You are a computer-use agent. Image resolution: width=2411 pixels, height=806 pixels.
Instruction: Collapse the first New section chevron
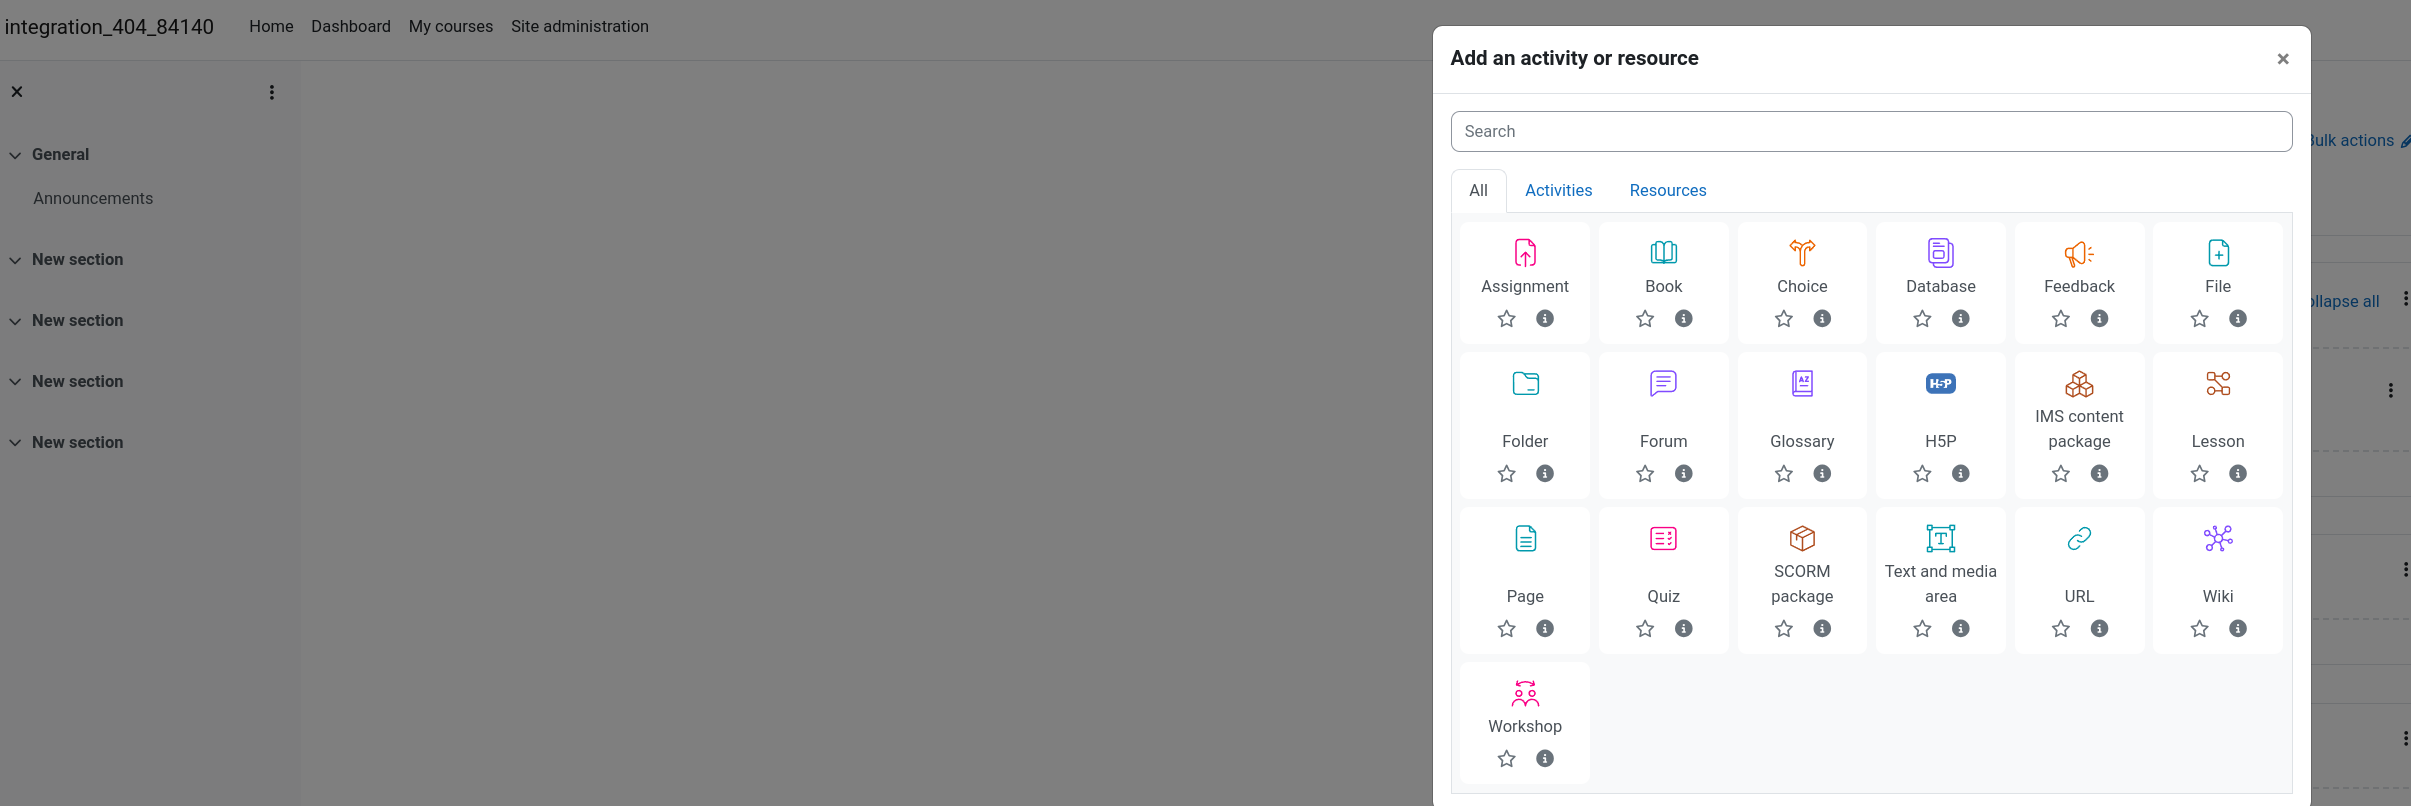pyautogui.click(x=15, y=260)
